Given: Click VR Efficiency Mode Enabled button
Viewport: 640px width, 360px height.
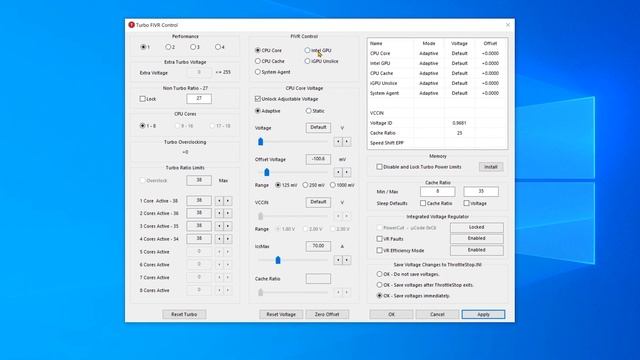Looking at the screenshot, I should [x=477, y=250].
